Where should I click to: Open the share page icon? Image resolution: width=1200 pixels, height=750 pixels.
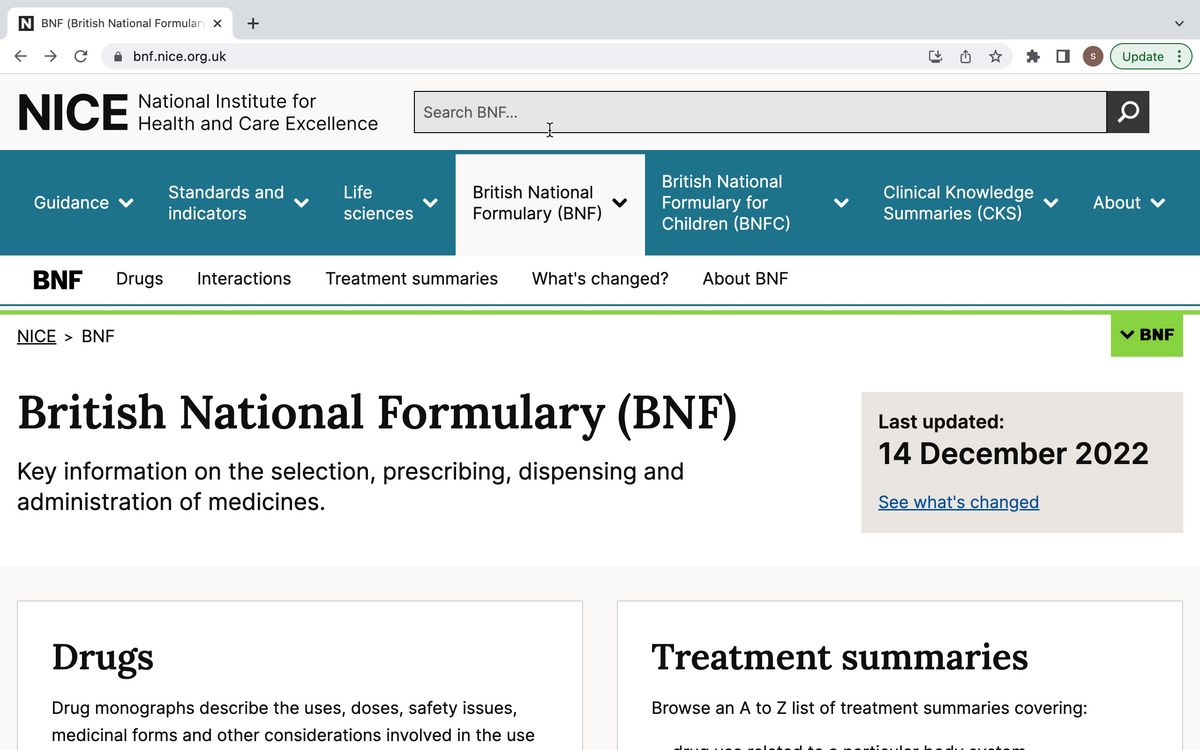[x=965, y=57]
